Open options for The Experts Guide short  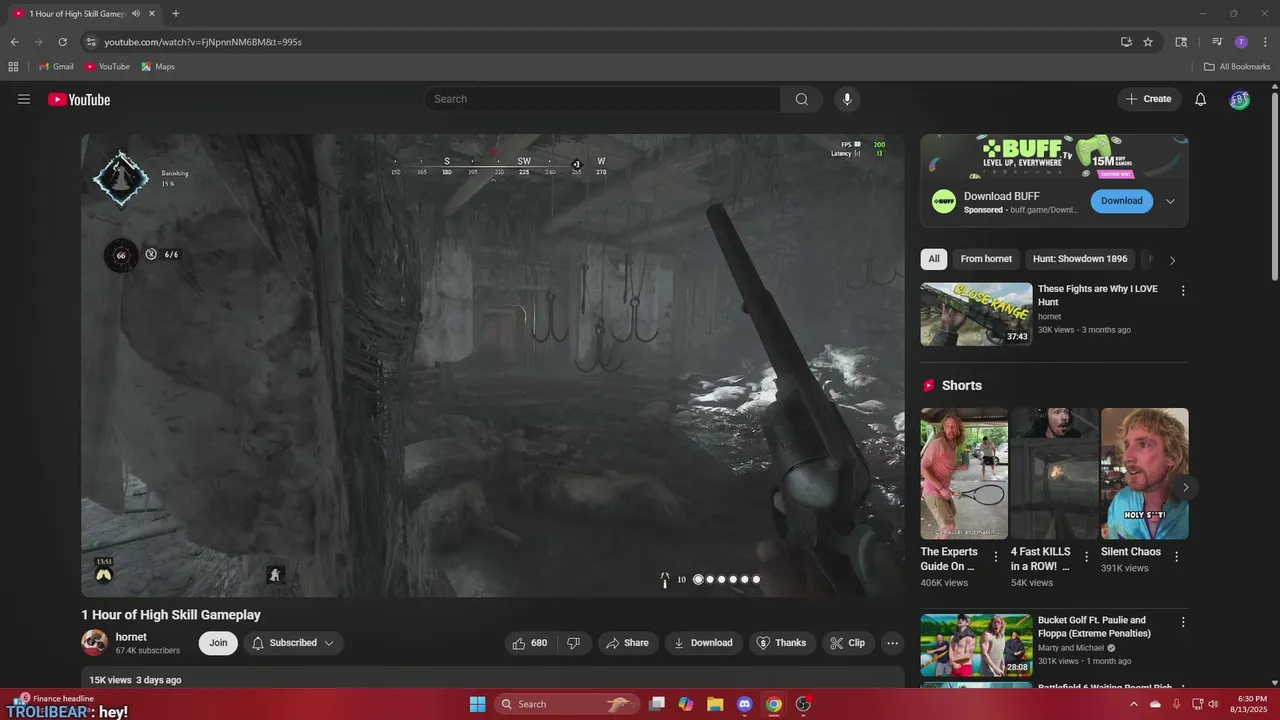(x=995, y=557)
